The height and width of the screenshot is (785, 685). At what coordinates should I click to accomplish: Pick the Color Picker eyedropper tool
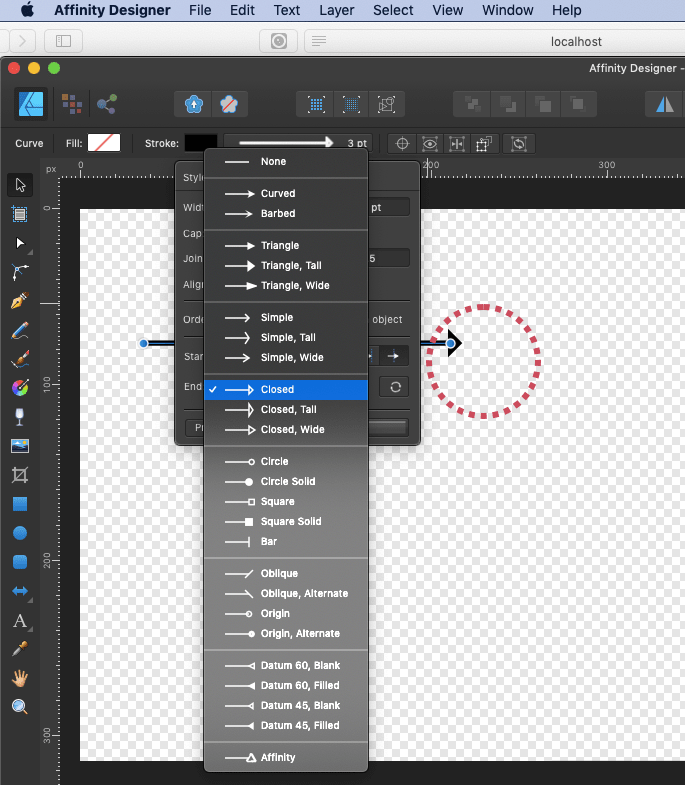tap(20, 649)
